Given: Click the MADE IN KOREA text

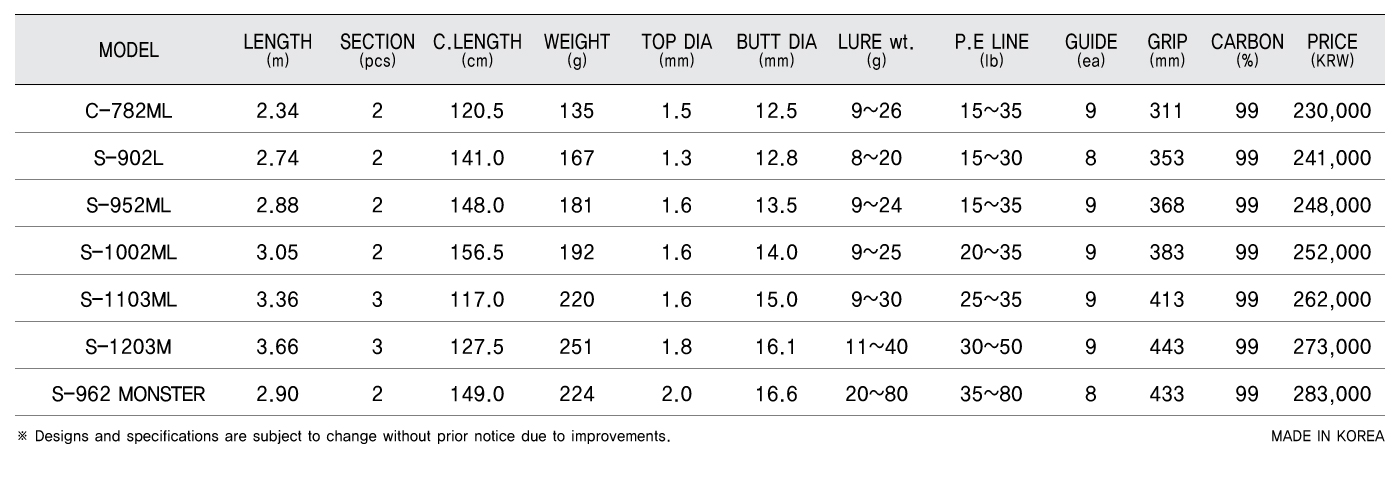Looking at the screenshot, I should point(1328,437).
